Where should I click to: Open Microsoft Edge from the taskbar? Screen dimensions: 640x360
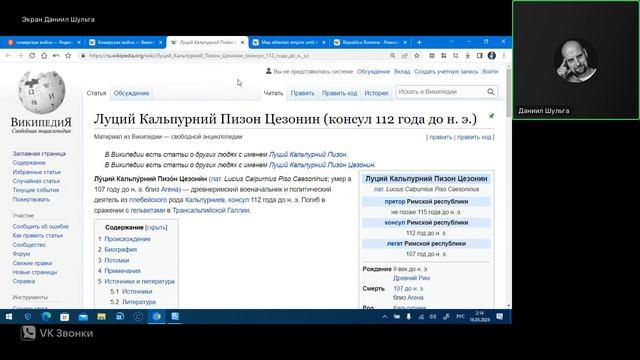click(x=46, y=317)
